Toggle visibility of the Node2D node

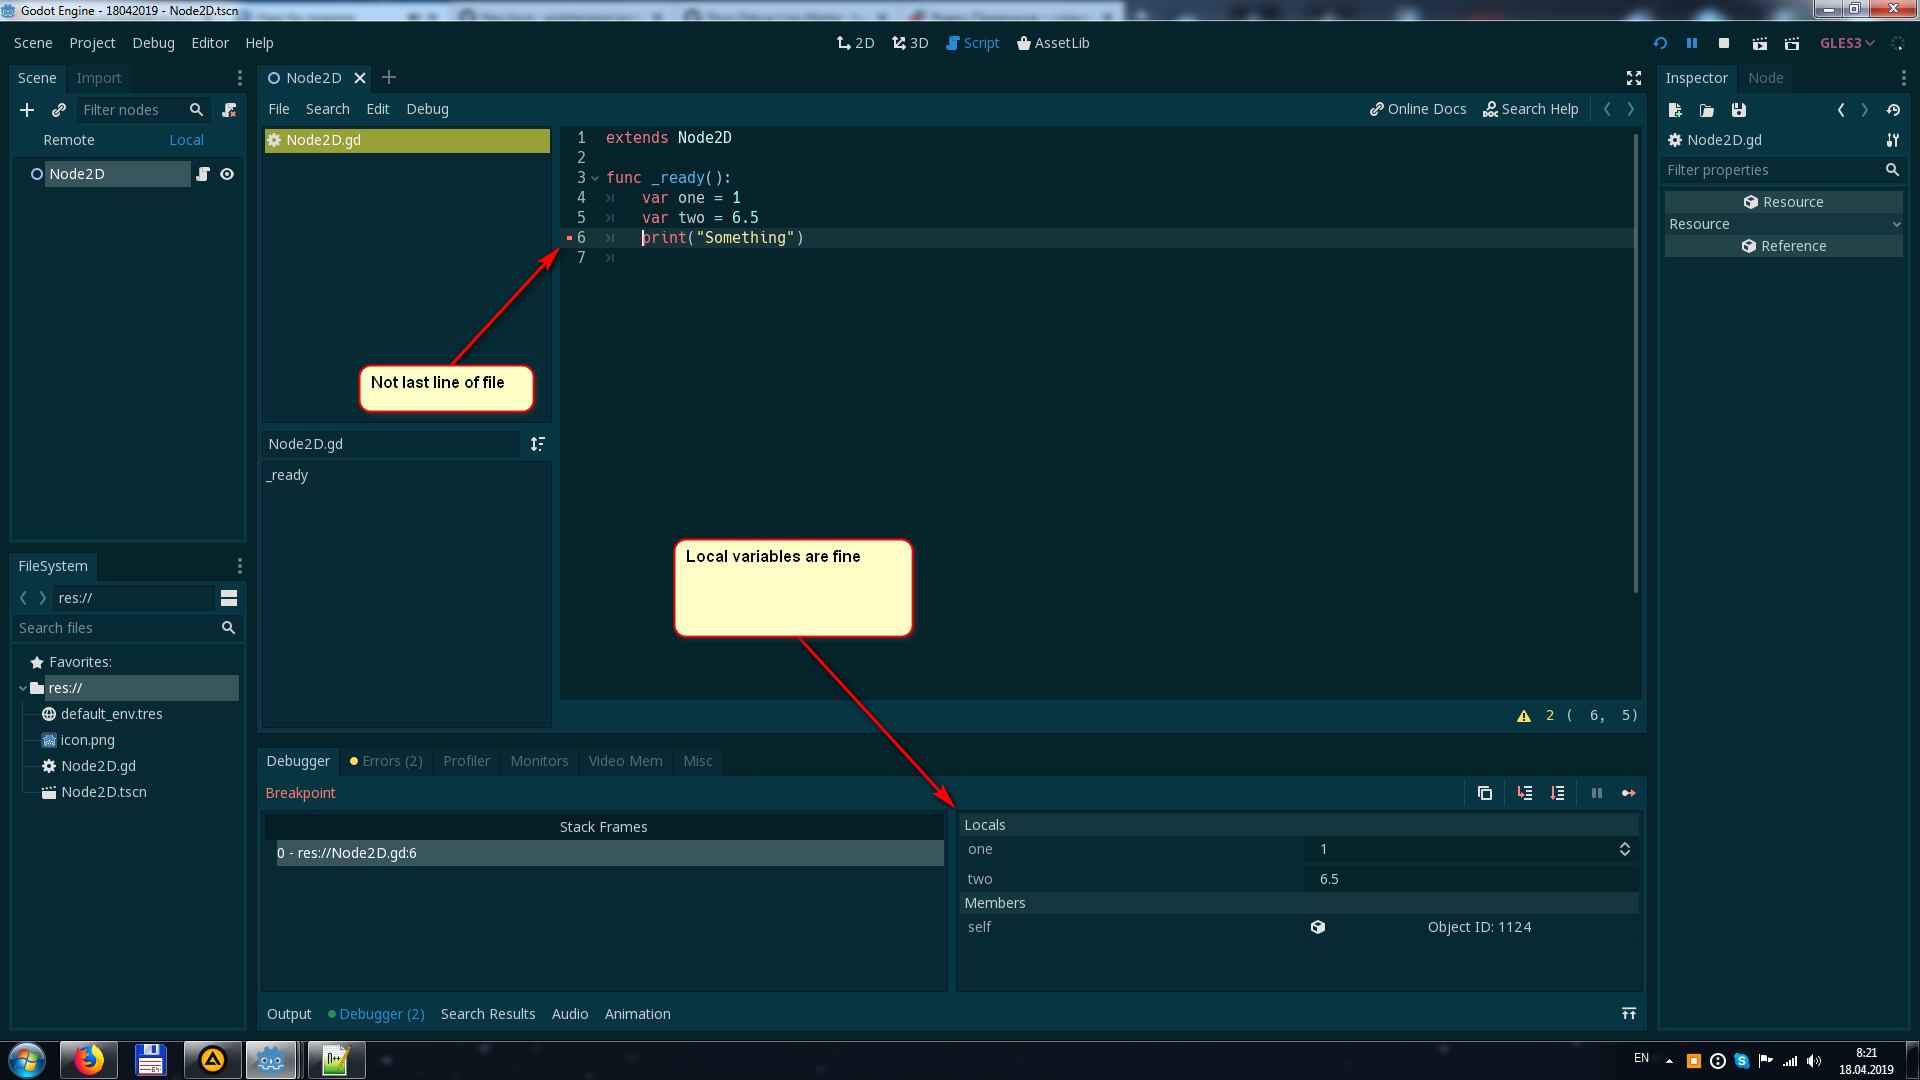pos(227,174)
